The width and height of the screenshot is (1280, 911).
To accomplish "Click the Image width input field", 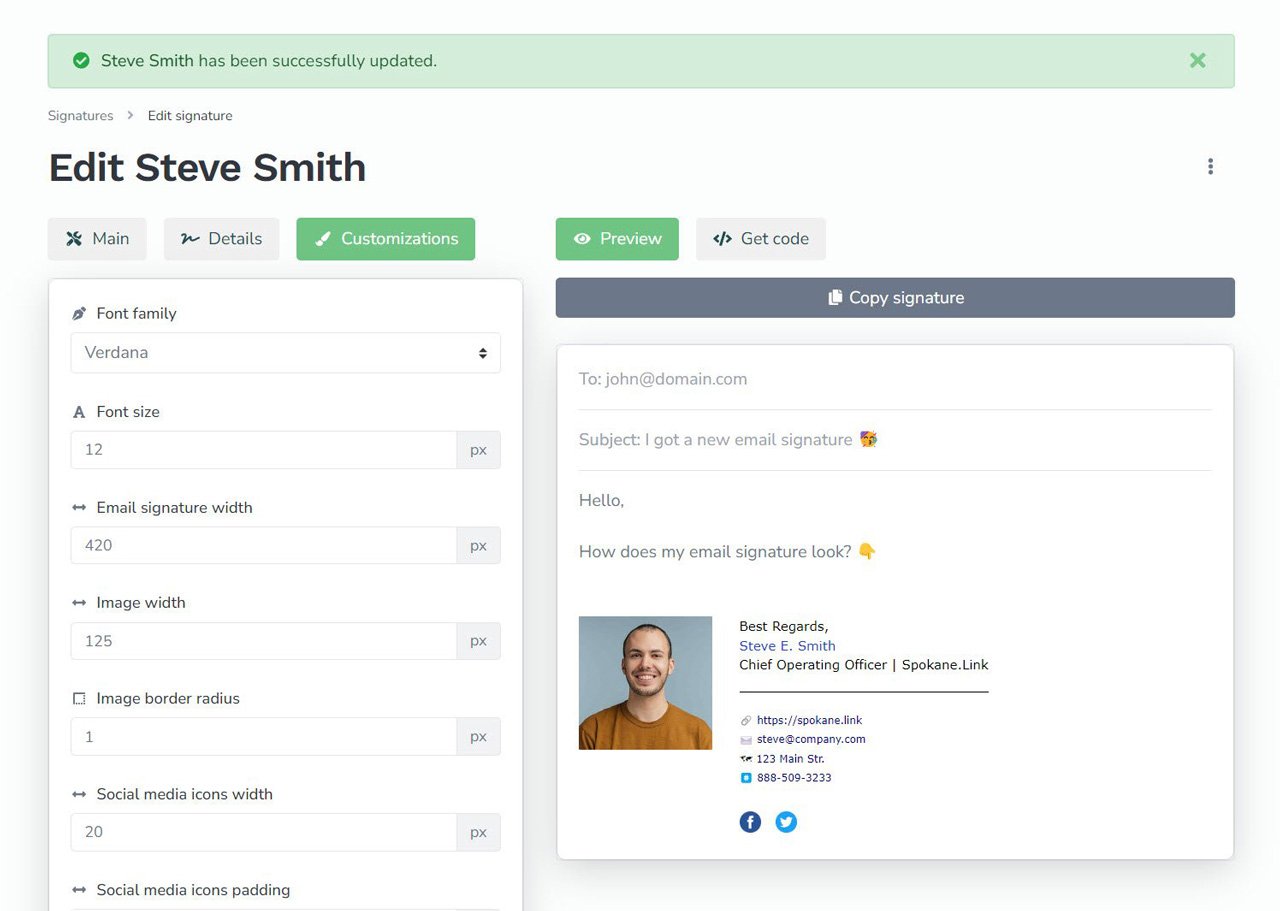I will tap(264, 641).
